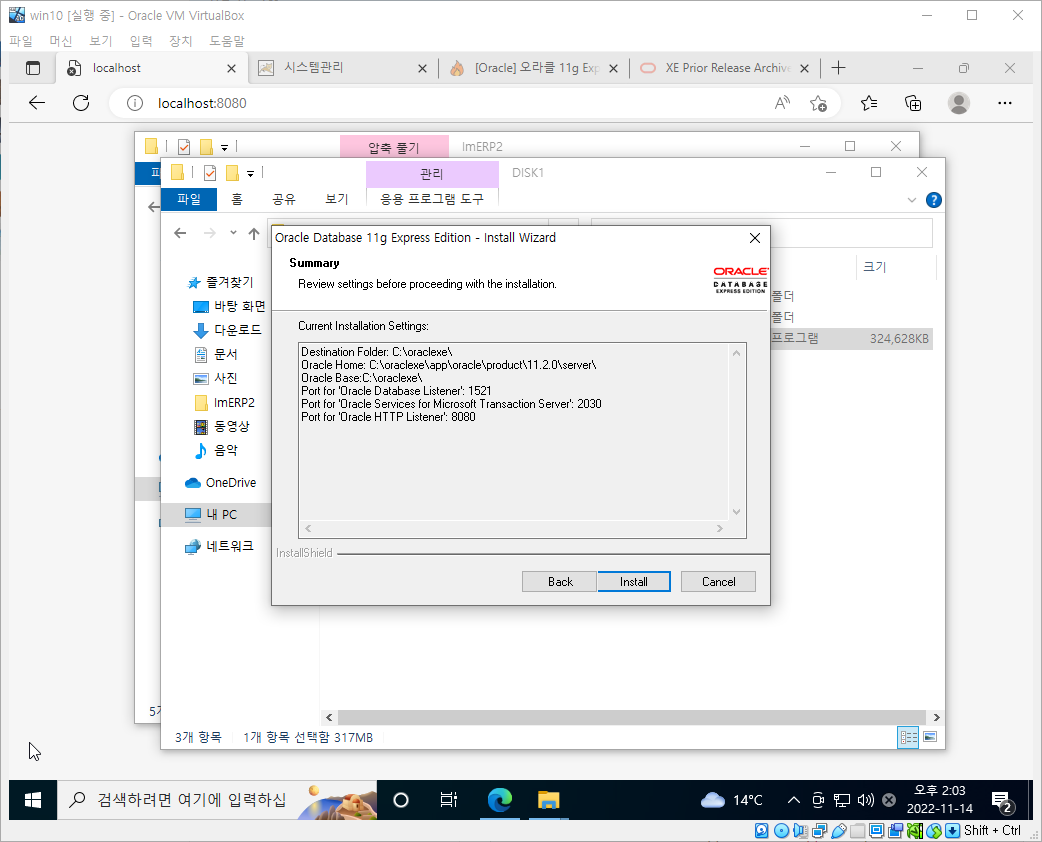The image size is (1042, 842).
Task: Switch to large icons view in explorer
Action: [x=930, y=737]
